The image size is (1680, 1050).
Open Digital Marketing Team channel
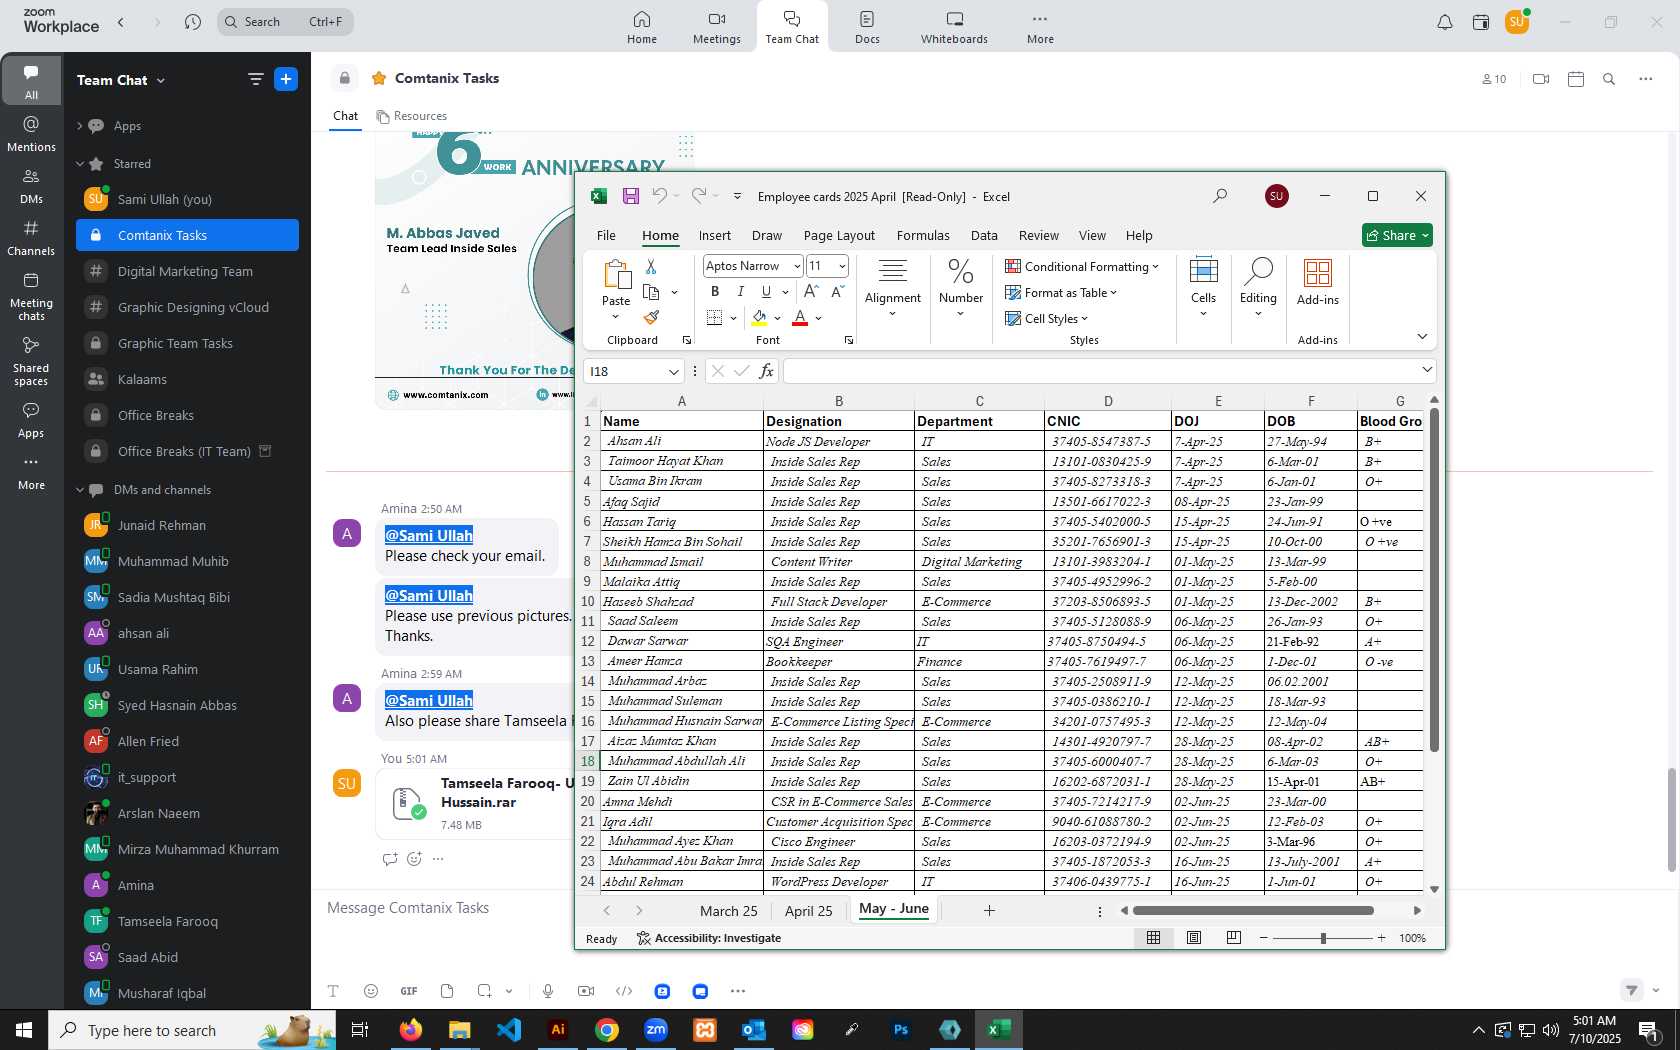187,271
